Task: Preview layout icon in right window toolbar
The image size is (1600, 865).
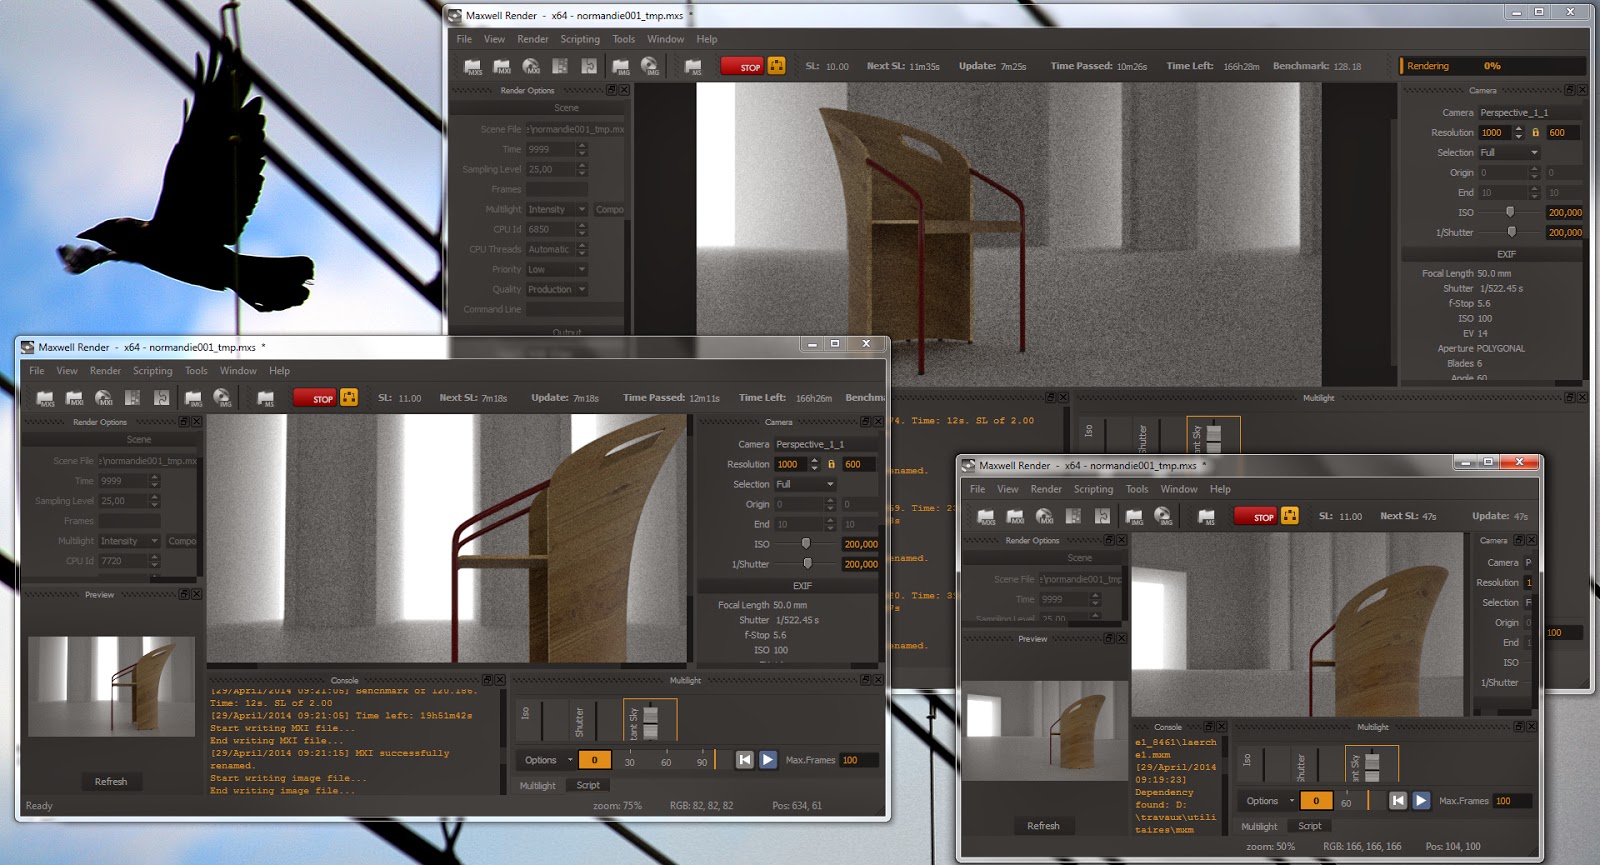Action: click(1073, 517)
